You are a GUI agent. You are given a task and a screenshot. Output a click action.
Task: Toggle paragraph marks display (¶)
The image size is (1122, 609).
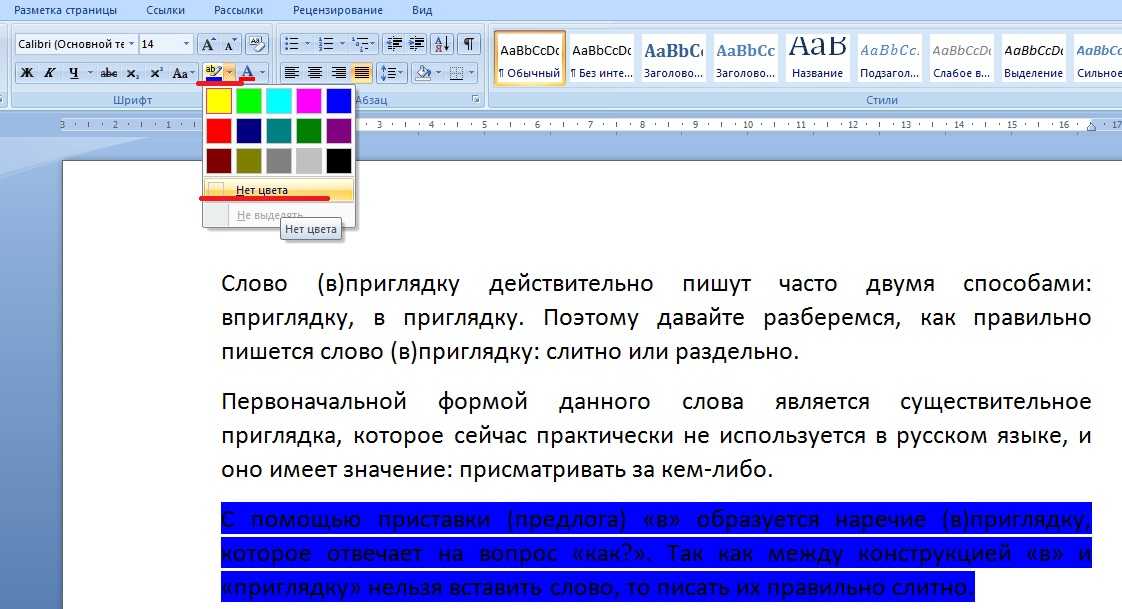(x=468, y=44)
